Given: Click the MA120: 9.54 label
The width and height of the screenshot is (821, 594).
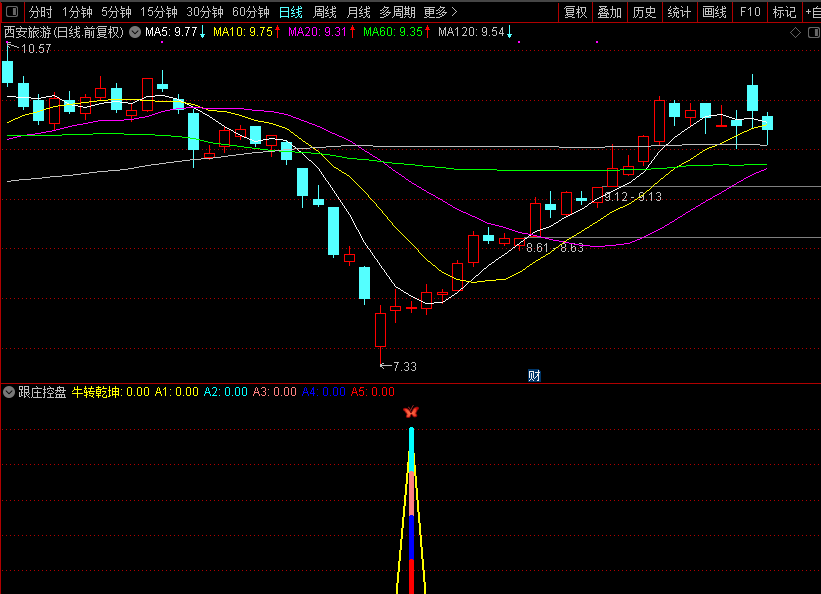Looking at the screenshot, I should coord(471,32).
